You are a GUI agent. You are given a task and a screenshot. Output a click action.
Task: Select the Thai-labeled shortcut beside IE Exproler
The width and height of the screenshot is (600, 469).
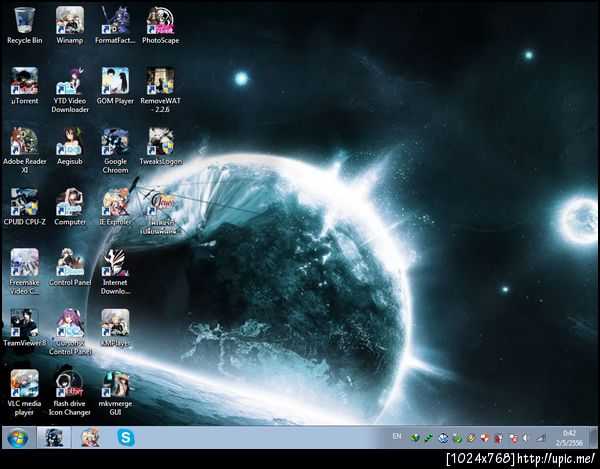coord(160,213)
